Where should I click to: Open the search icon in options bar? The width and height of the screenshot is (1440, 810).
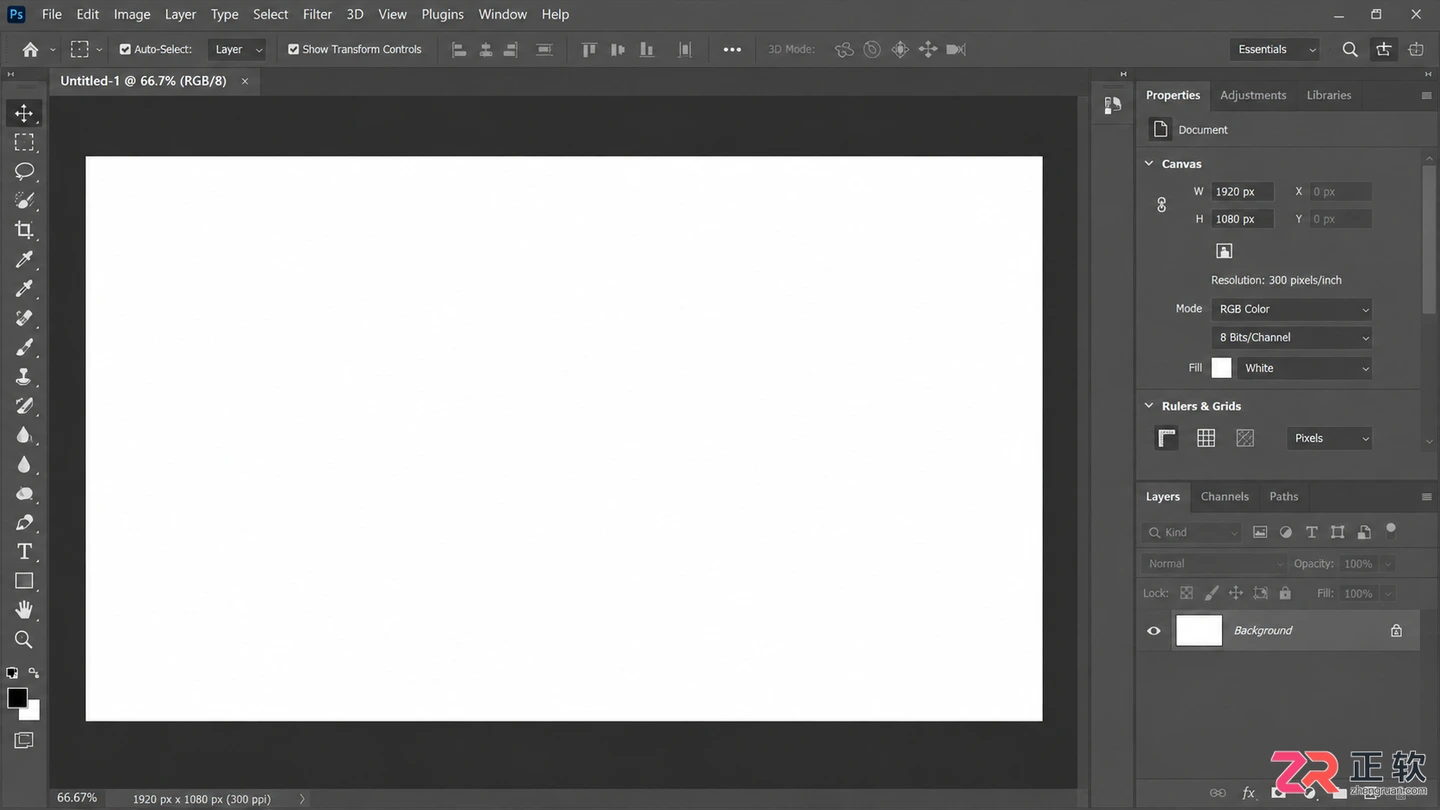pos(1350,49)
